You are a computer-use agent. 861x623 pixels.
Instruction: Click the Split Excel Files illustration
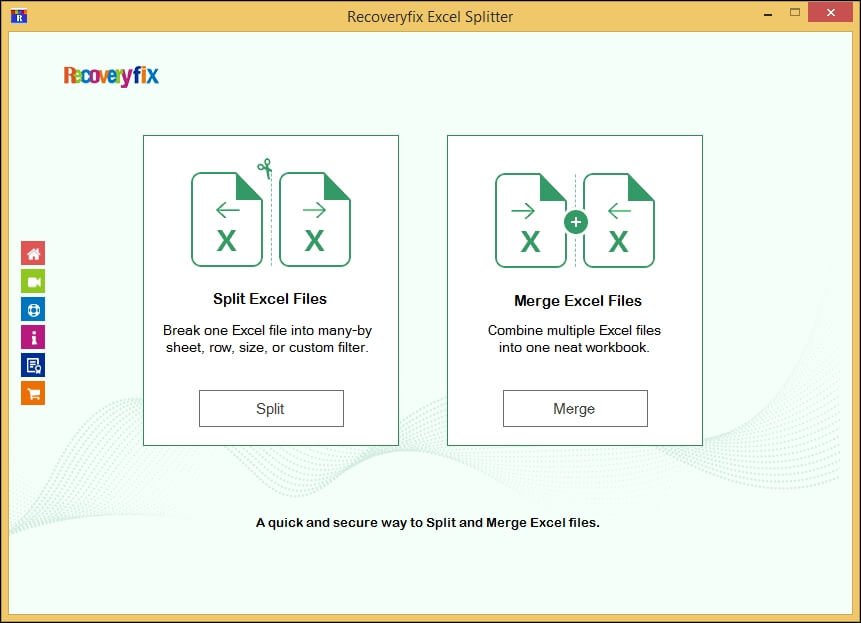tap(271, 214)
